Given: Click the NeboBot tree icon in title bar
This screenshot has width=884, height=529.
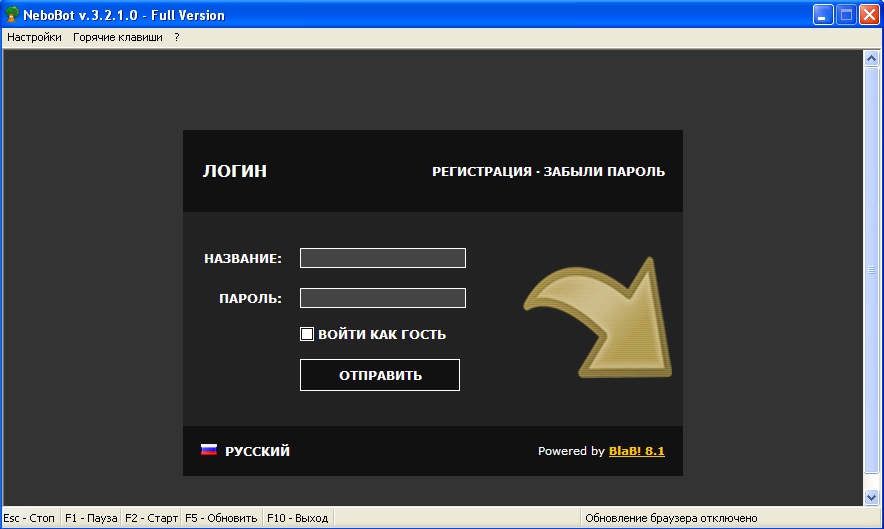Looking at the screenshot, I should [13, 15].
